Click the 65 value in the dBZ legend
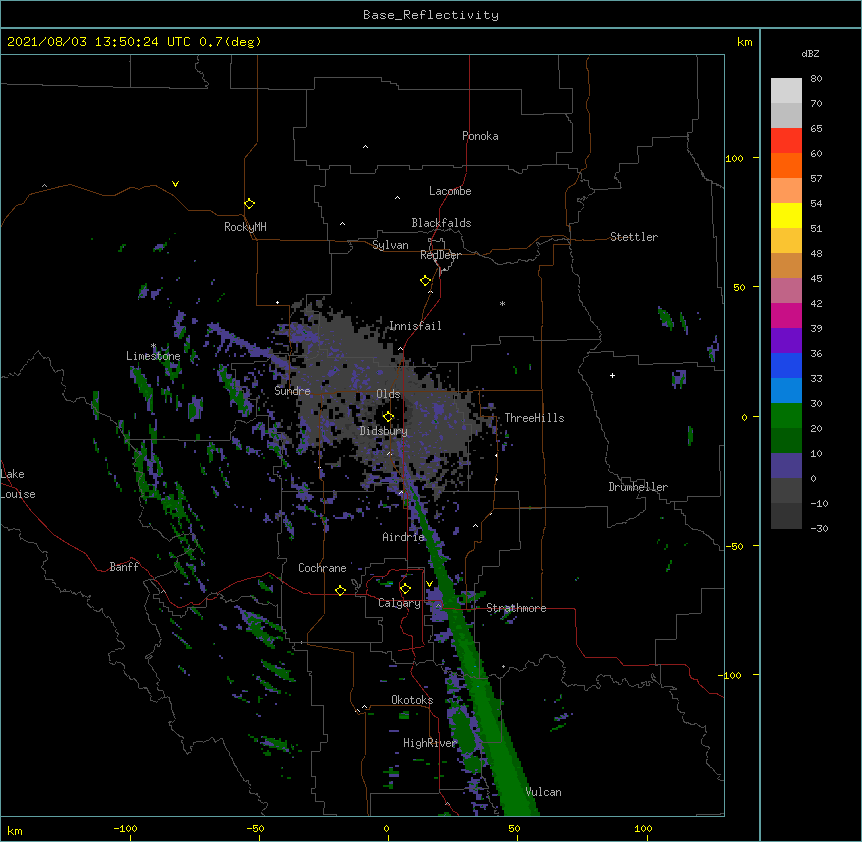 pyautogui.click(x=816, y=129)
